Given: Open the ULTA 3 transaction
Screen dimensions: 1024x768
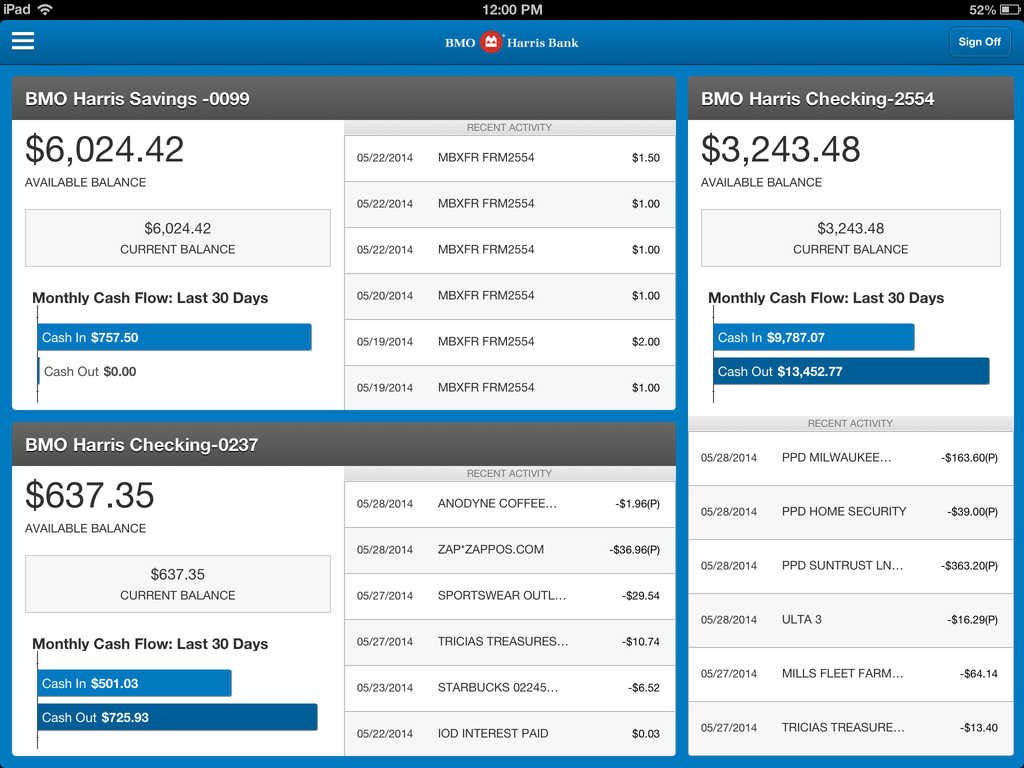Looking at the screenshot, I should (850, 620).
